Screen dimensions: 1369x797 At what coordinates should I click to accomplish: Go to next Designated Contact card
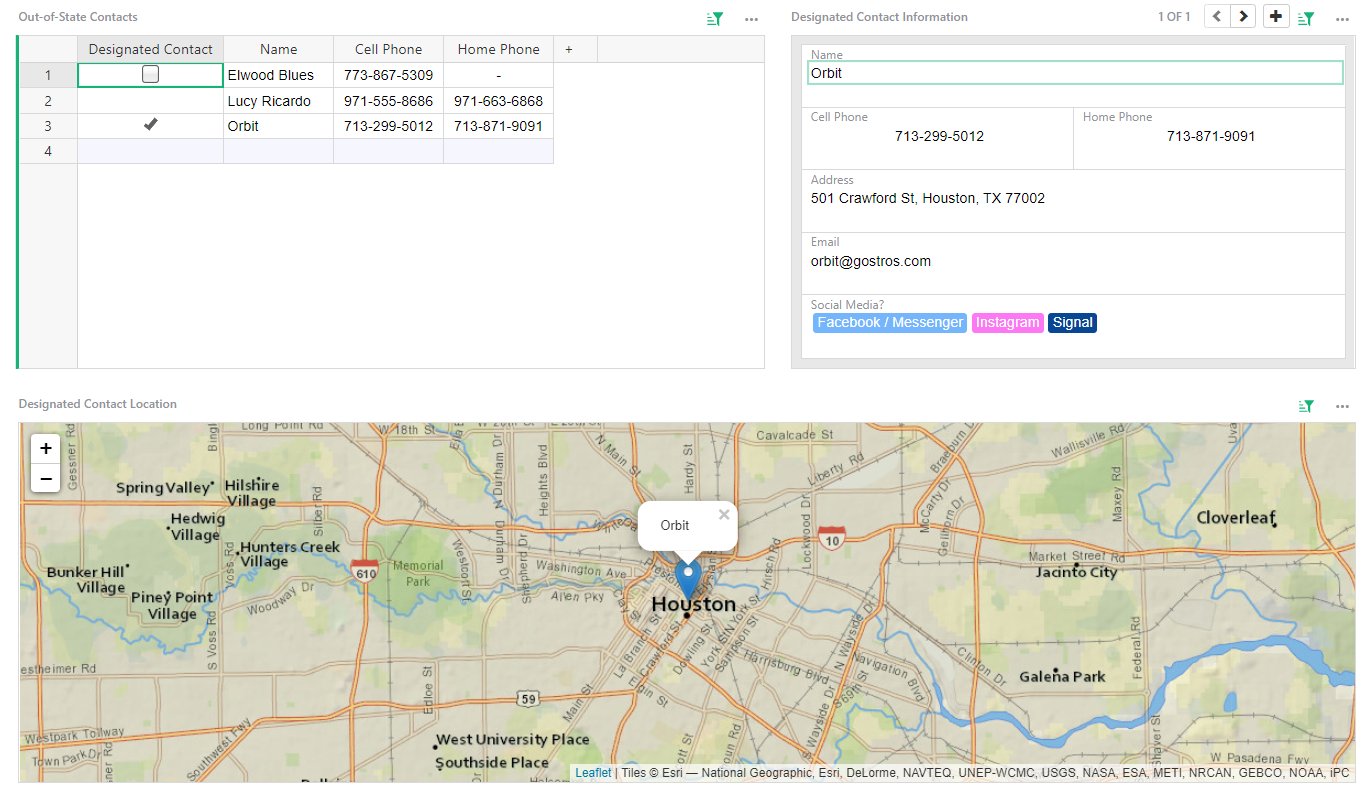click(x=1243, y=16)
